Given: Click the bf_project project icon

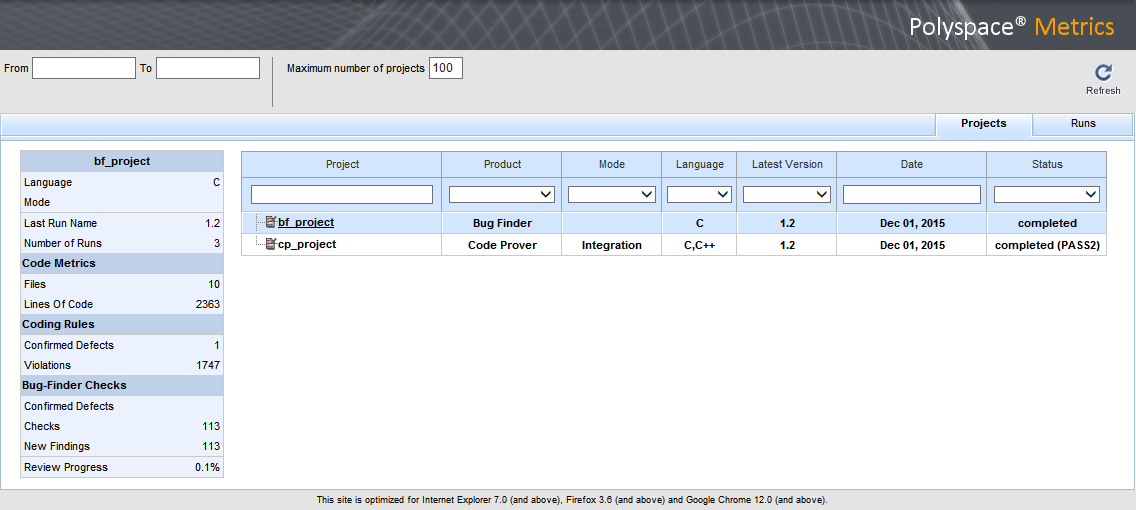Looking at the screenshot, I should pyautogui.click(x=271, y=222).
